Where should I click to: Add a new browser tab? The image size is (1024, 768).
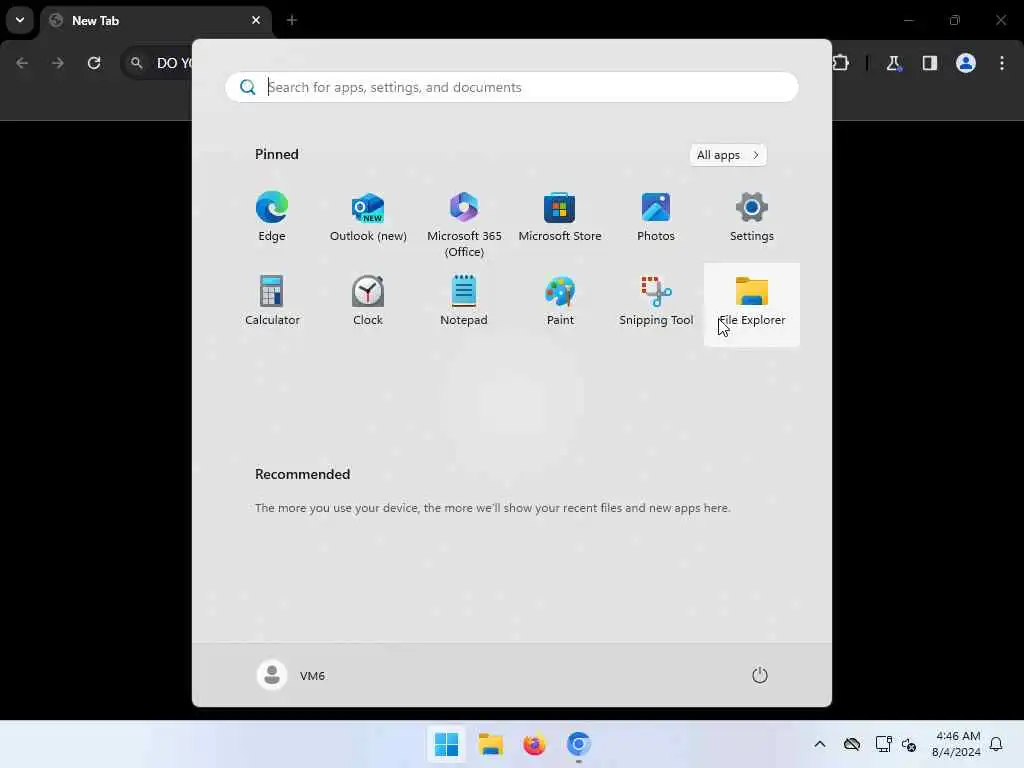point(292,20)
